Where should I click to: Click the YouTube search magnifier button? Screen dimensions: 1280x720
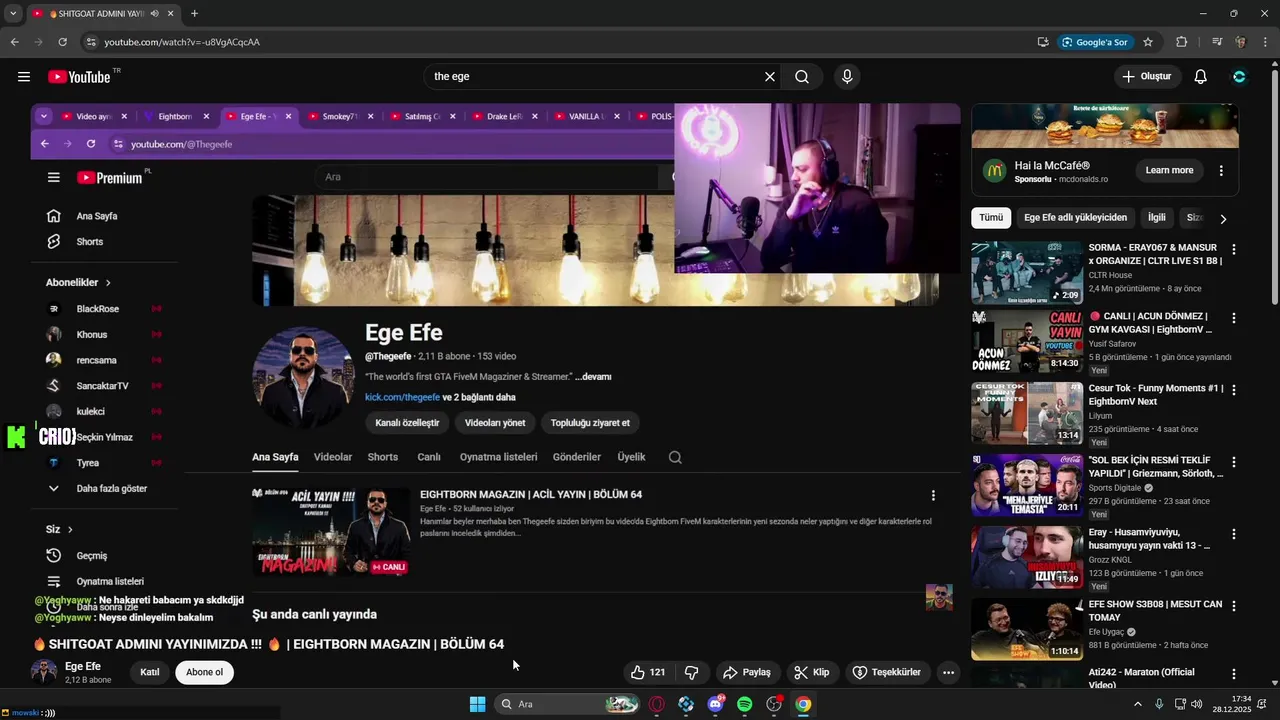[802, 77]
